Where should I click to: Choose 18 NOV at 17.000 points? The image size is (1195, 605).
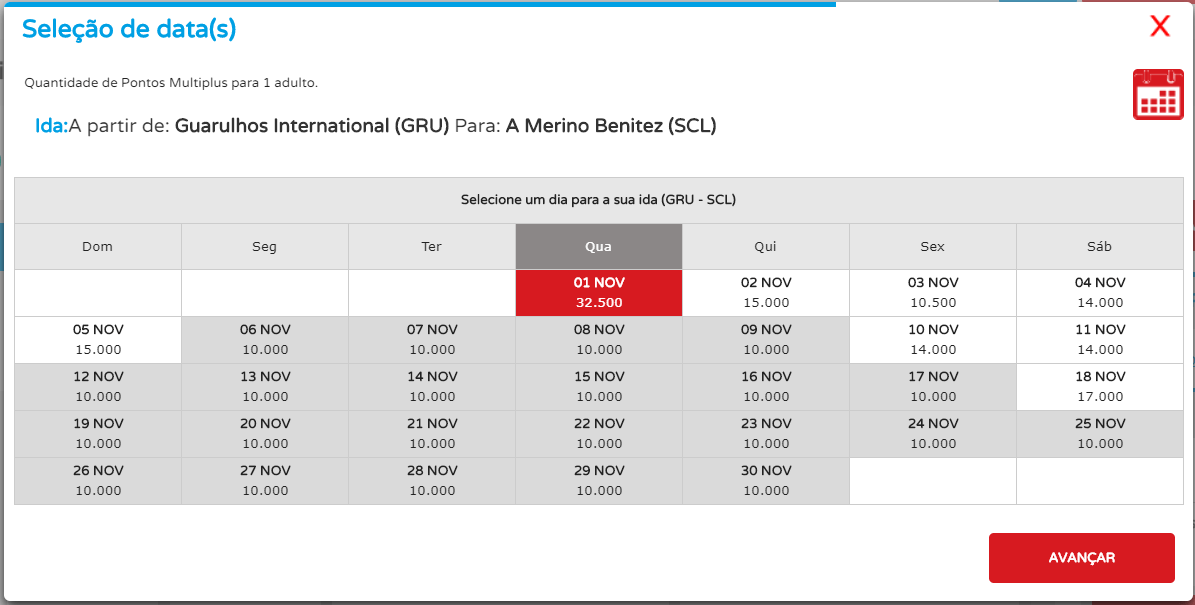[1100, 387]
